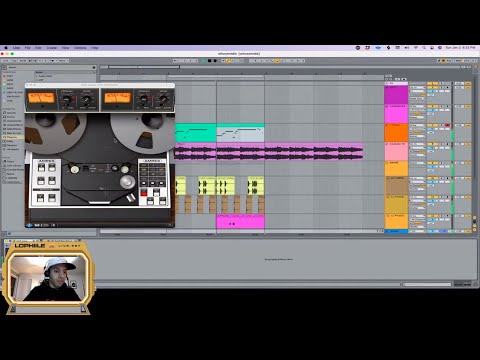Click the UAD logo in the plugin footer

[x=29, y=225]
